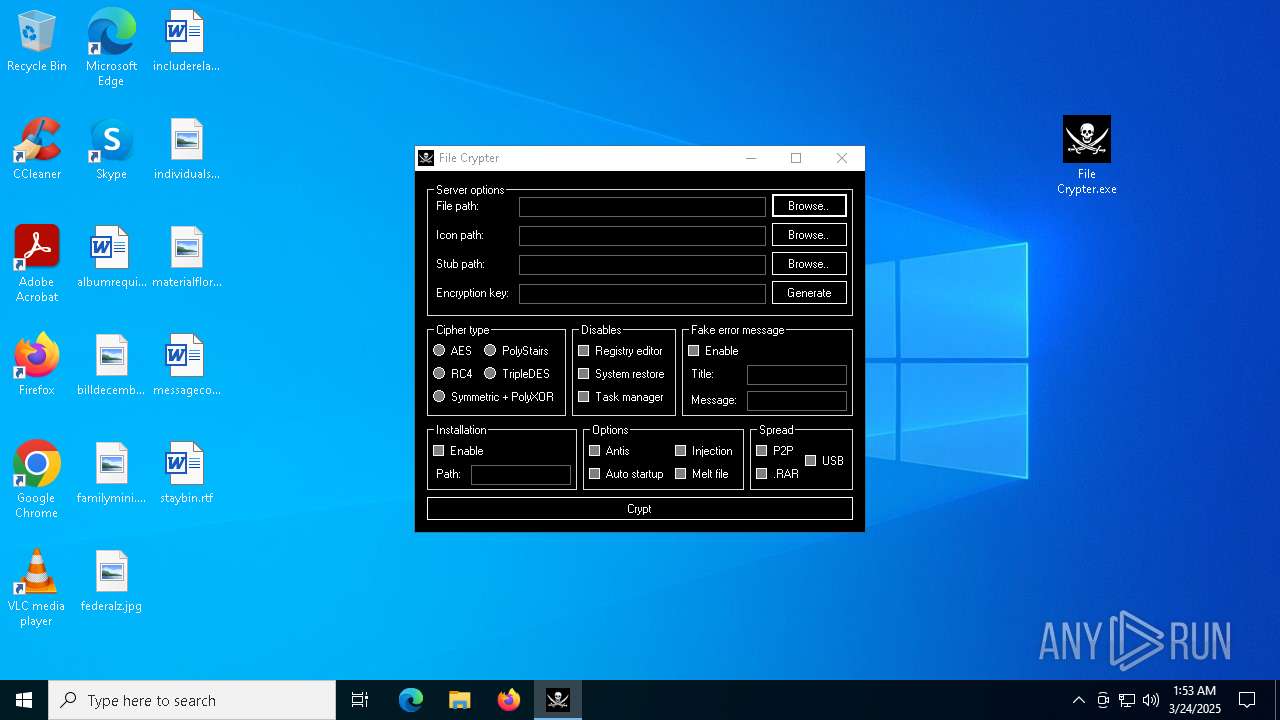The width and height of the screenshot is (1280, 720).
Task: Open File Explorer from the taskbar
Action: point(460,700)
